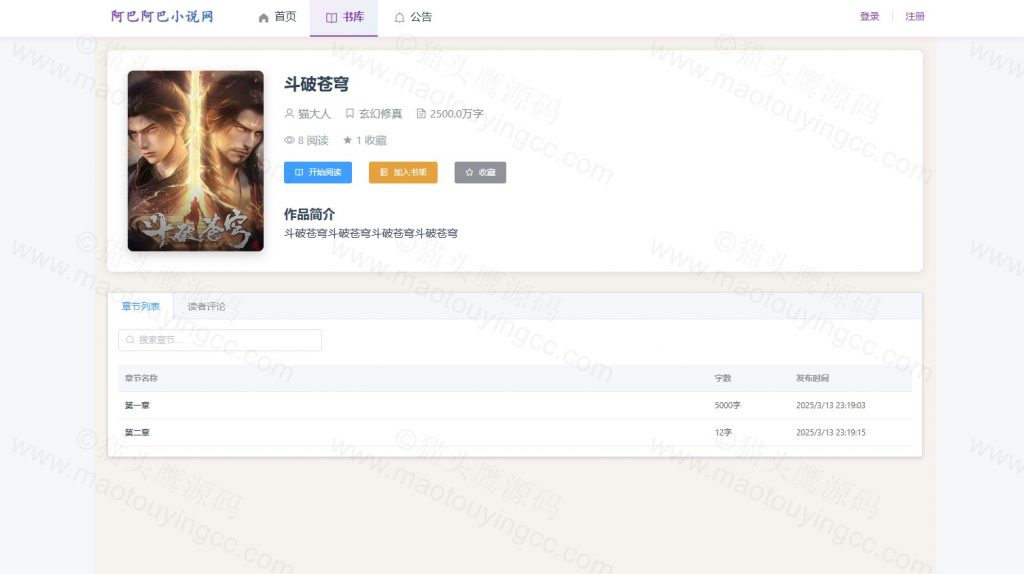Click the book icon beside 书库
This screenshot has width=1024, height=574.
coord(331,18)
